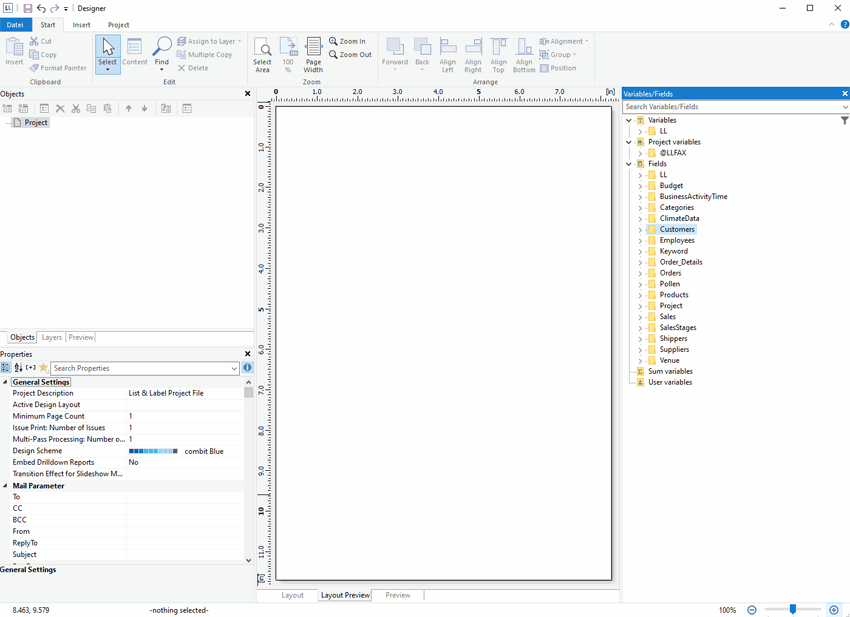Expand the Customers field folder
Screen dimensions: 850x617
640,230
